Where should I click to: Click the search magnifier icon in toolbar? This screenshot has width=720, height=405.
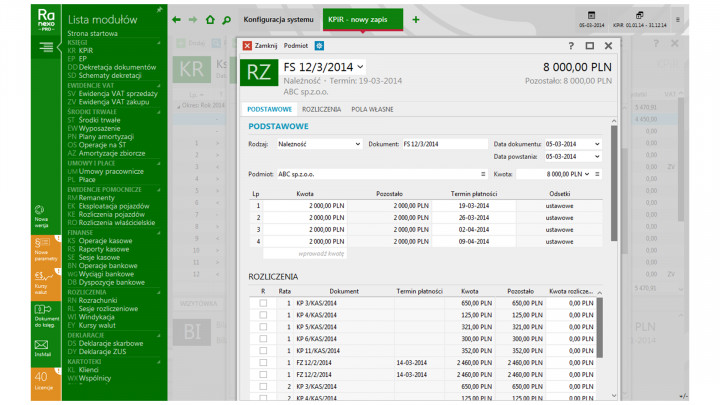226,19
